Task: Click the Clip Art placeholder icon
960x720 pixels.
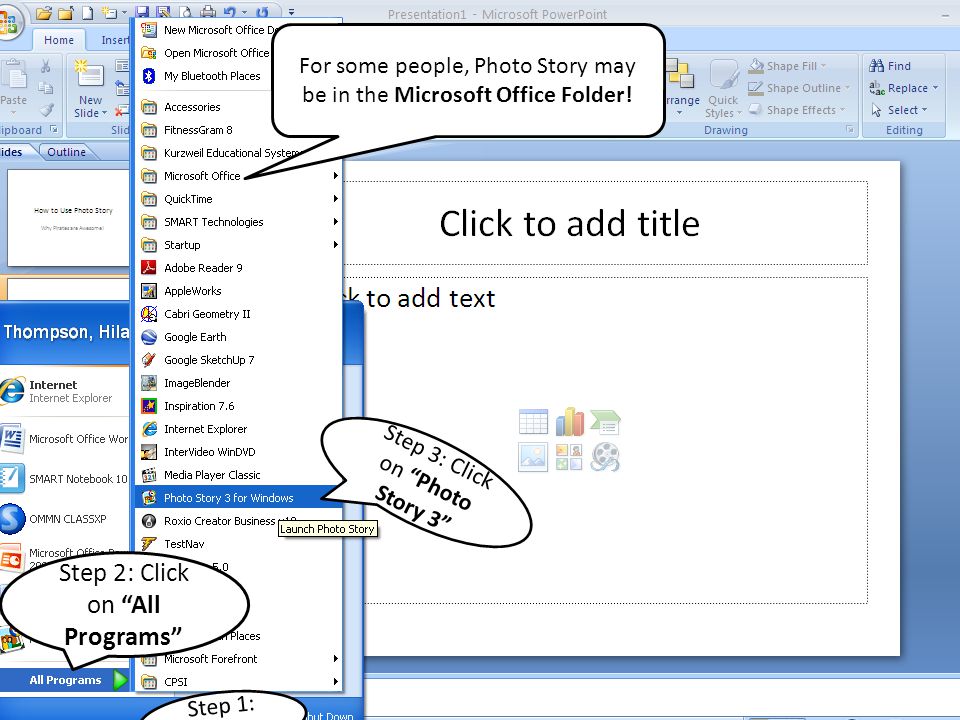Action: coord(569,457)
